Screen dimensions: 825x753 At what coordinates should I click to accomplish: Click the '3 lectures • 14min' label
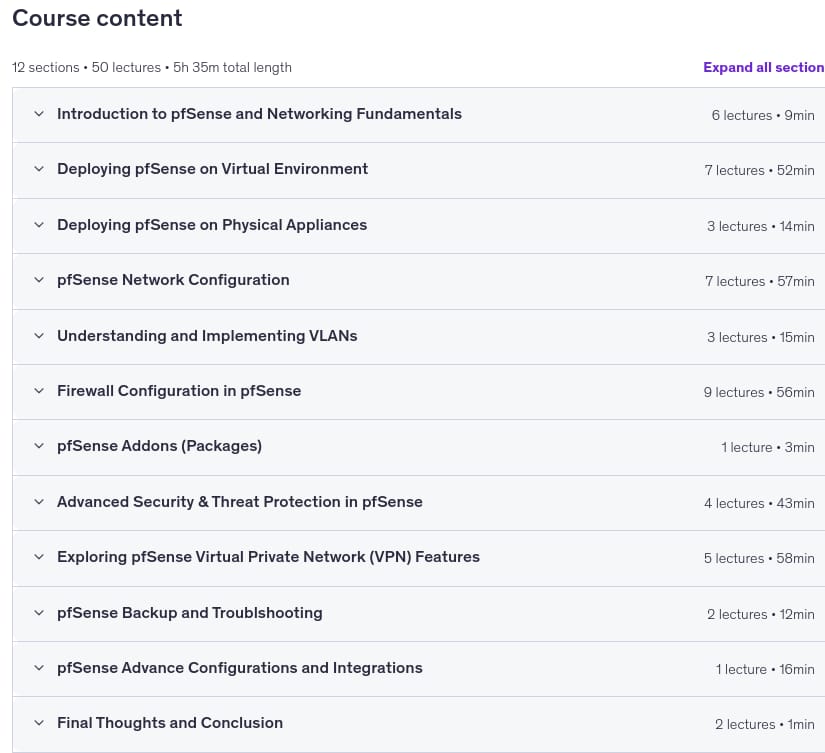coord(761,226)
